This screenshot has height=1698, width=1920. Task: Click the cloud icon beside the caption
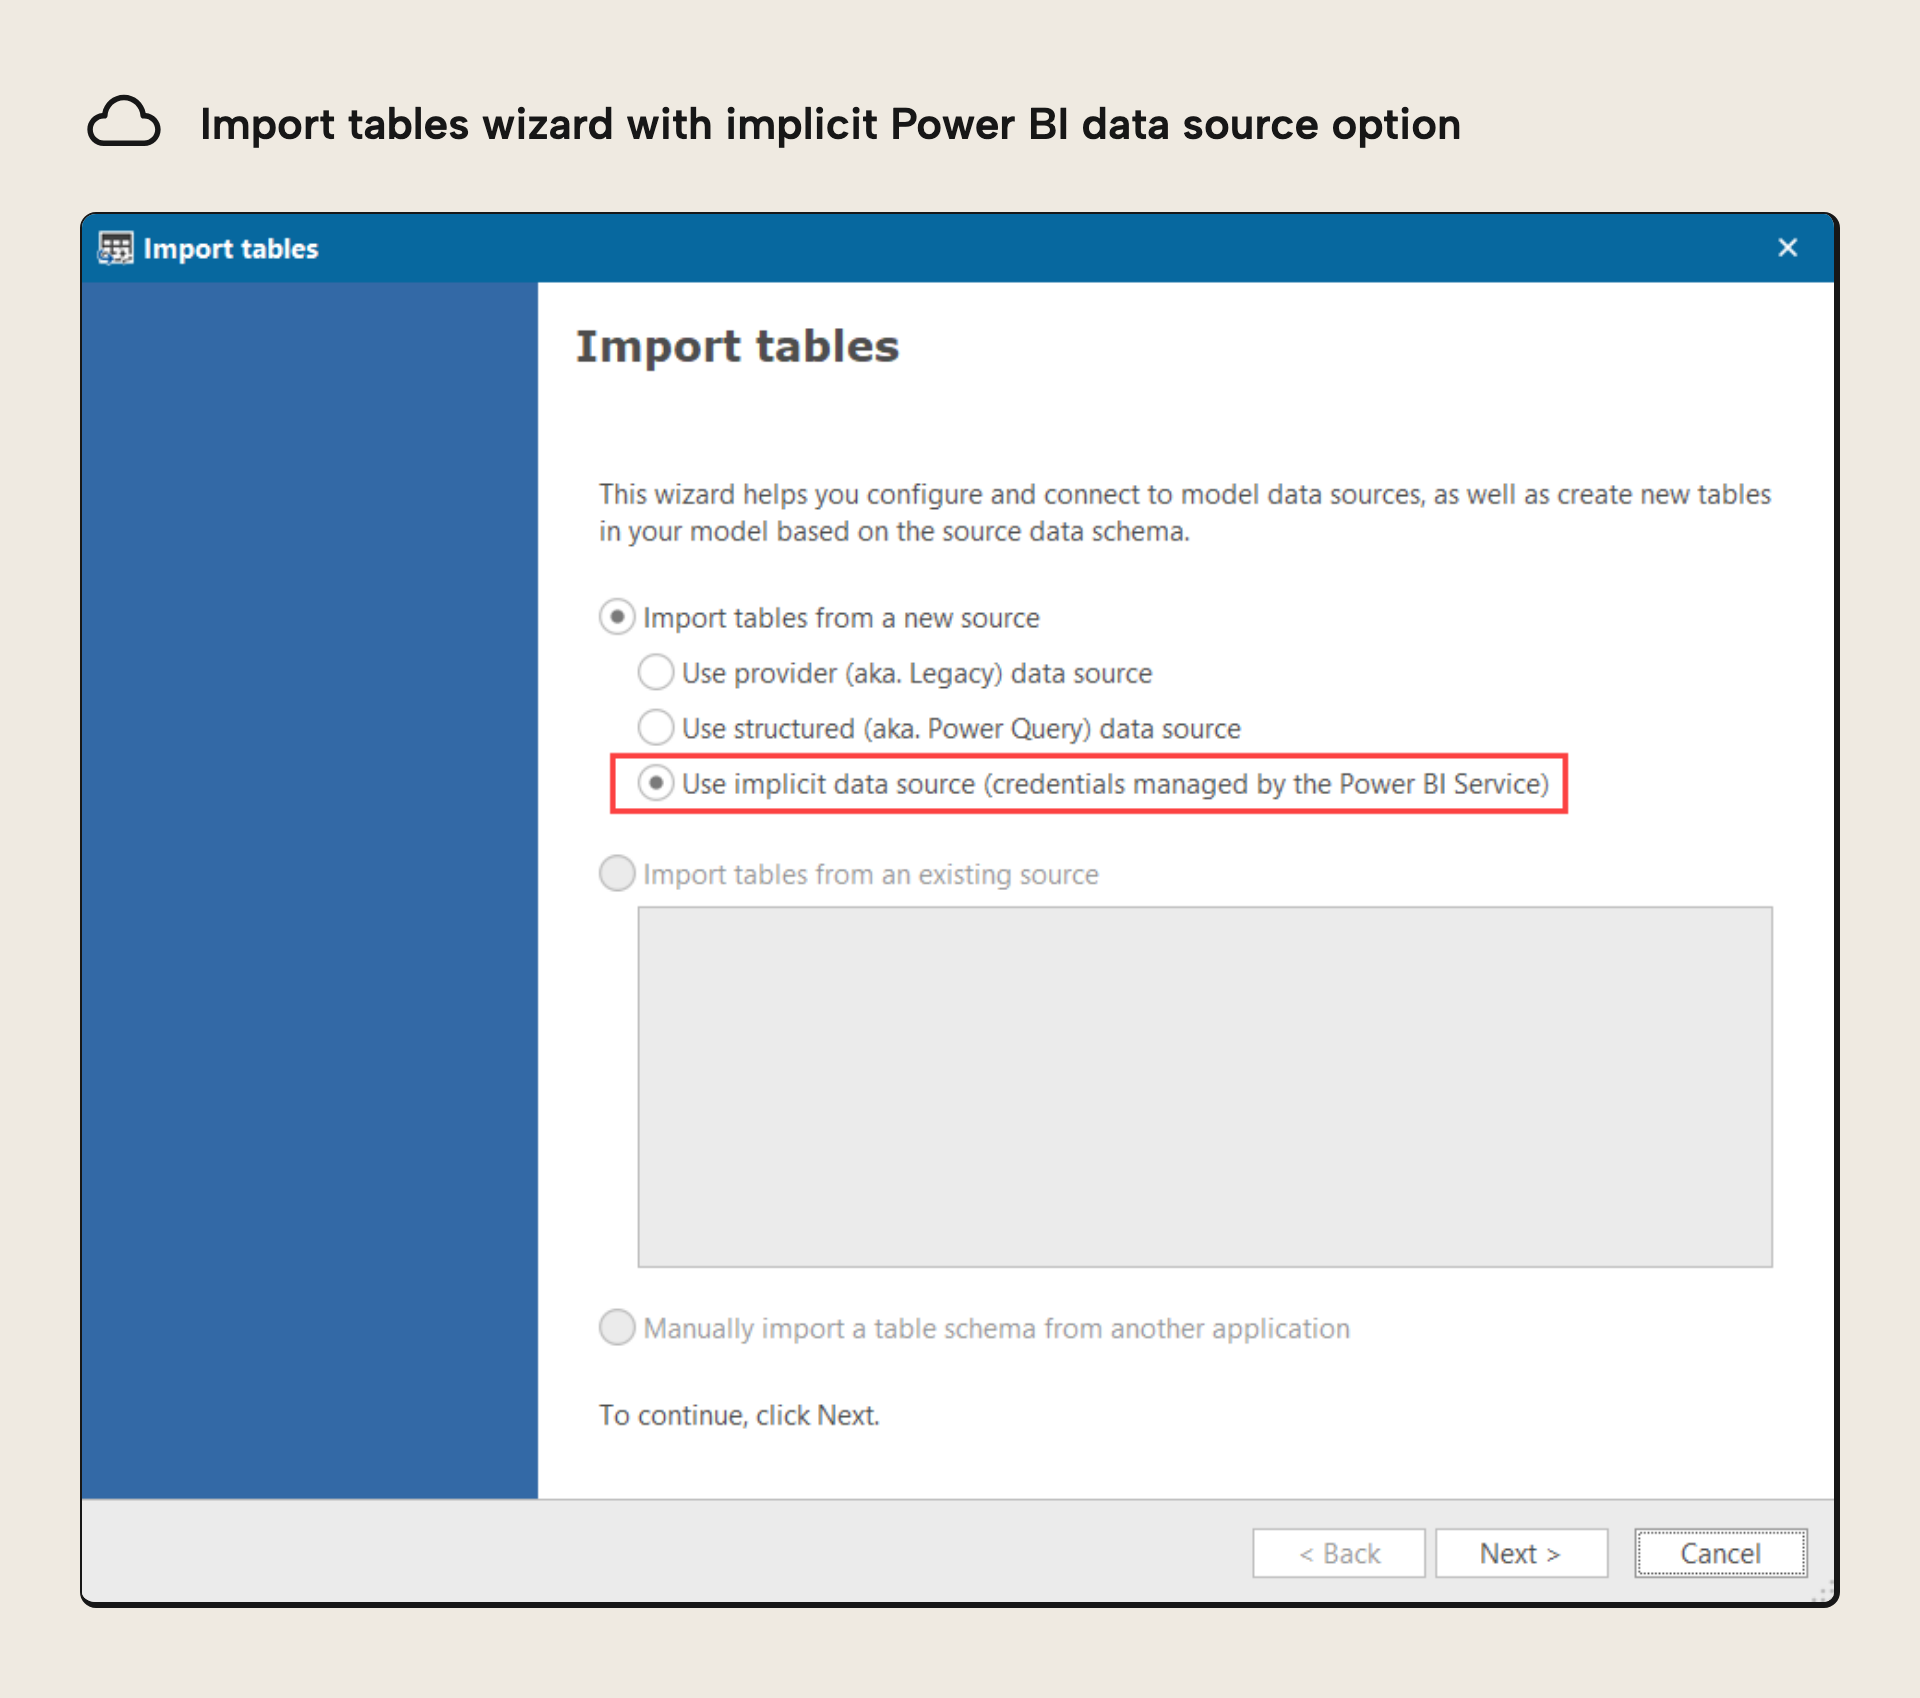124,123
